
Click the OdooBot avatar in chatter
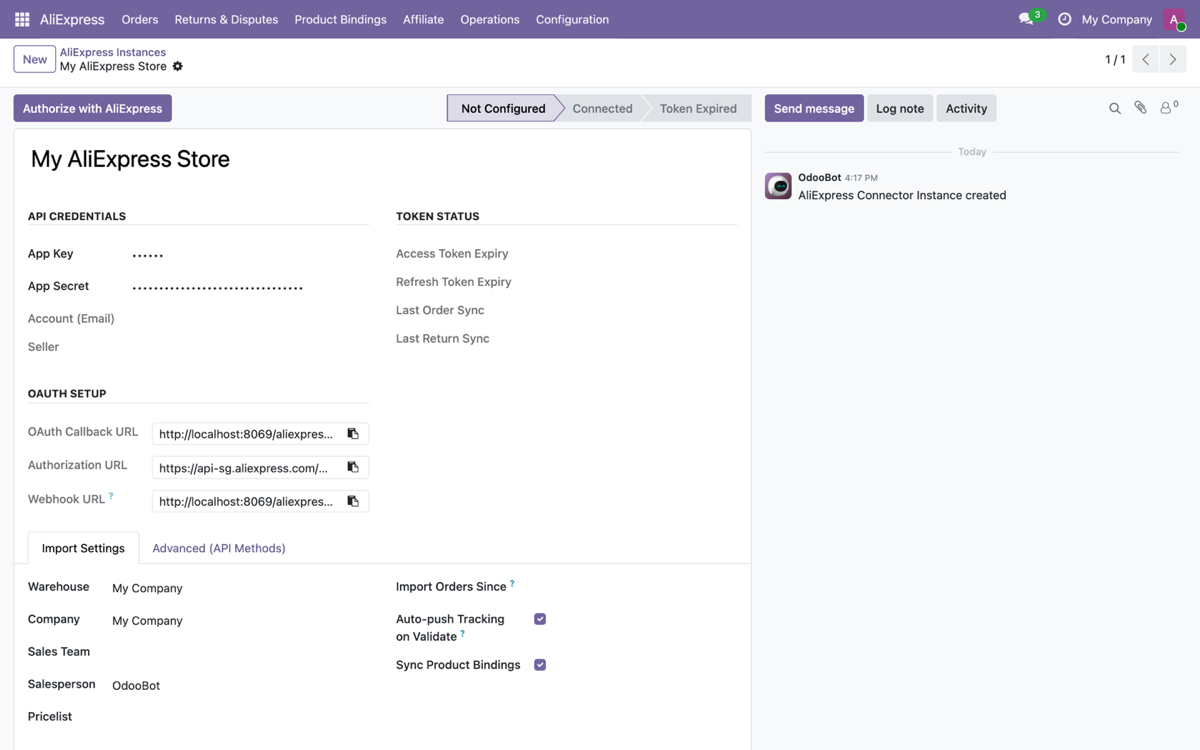coord(778,186)
